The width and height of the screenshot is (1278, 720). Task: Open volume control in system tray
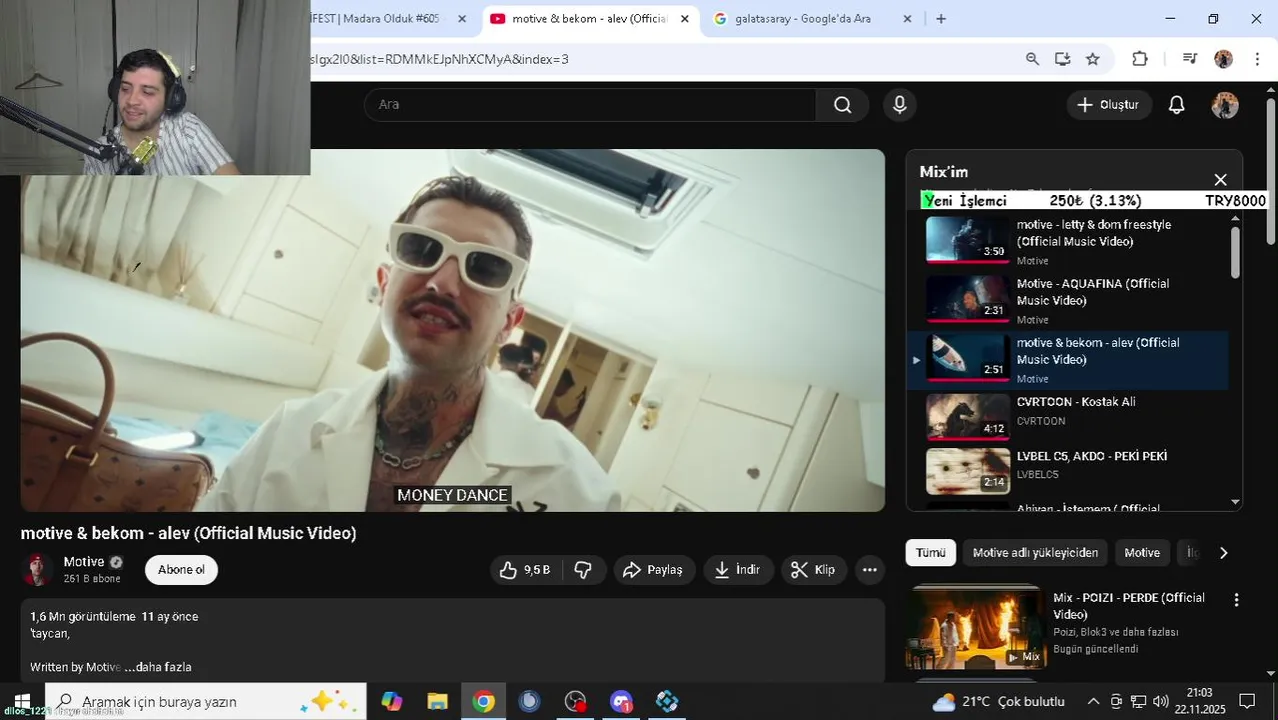[1160, 702]
